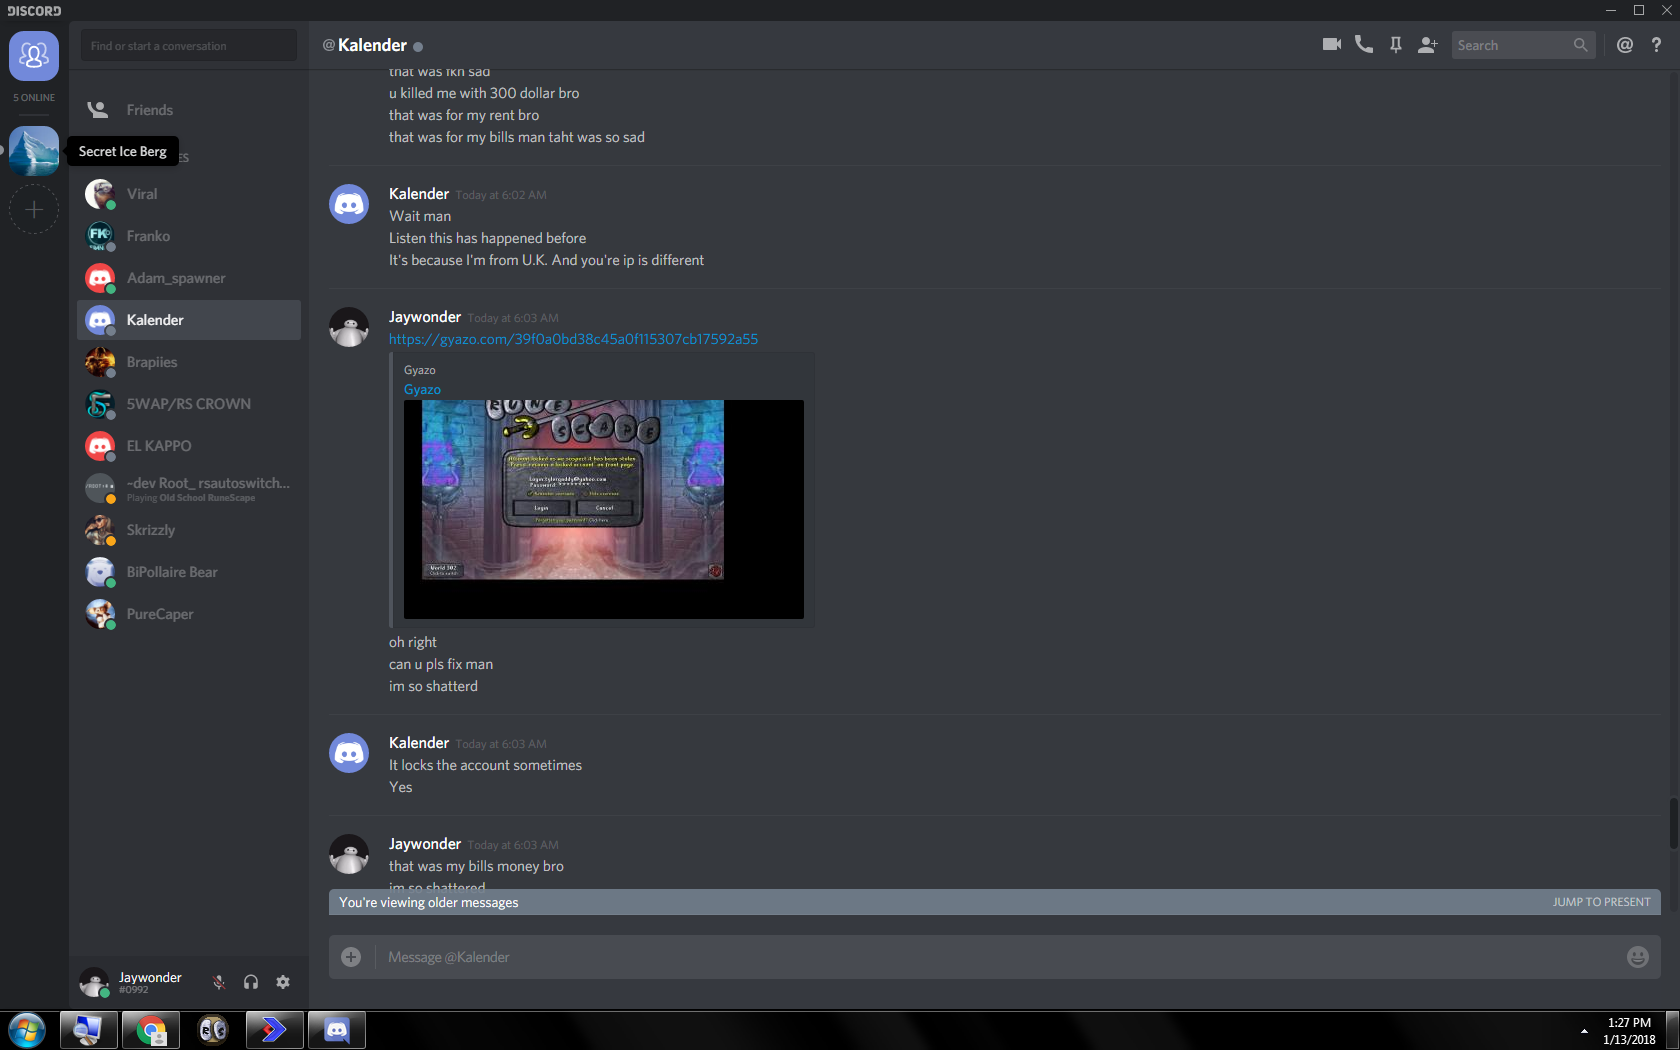Viewport: 1680px width, 1050px height.
Task: Start a video call with Kalender
Action: coord(1331,45)
